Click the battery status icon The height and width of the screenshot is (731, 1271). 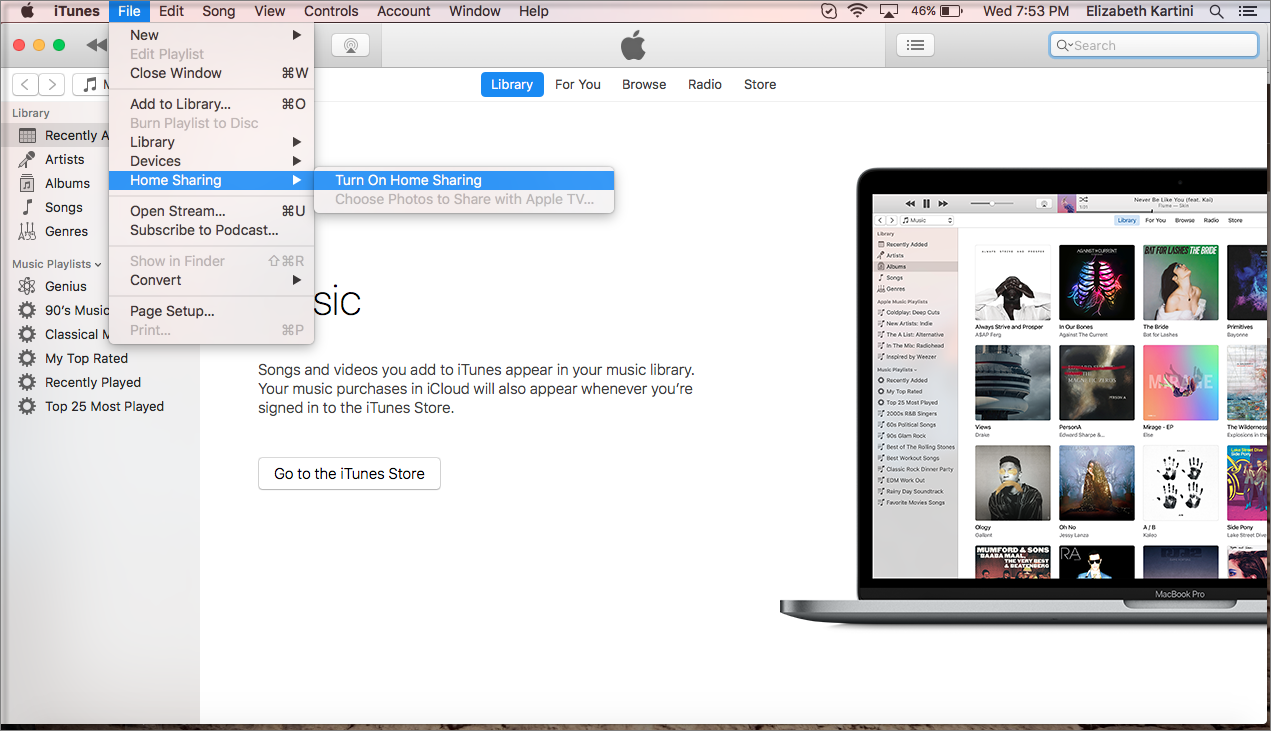951,11
